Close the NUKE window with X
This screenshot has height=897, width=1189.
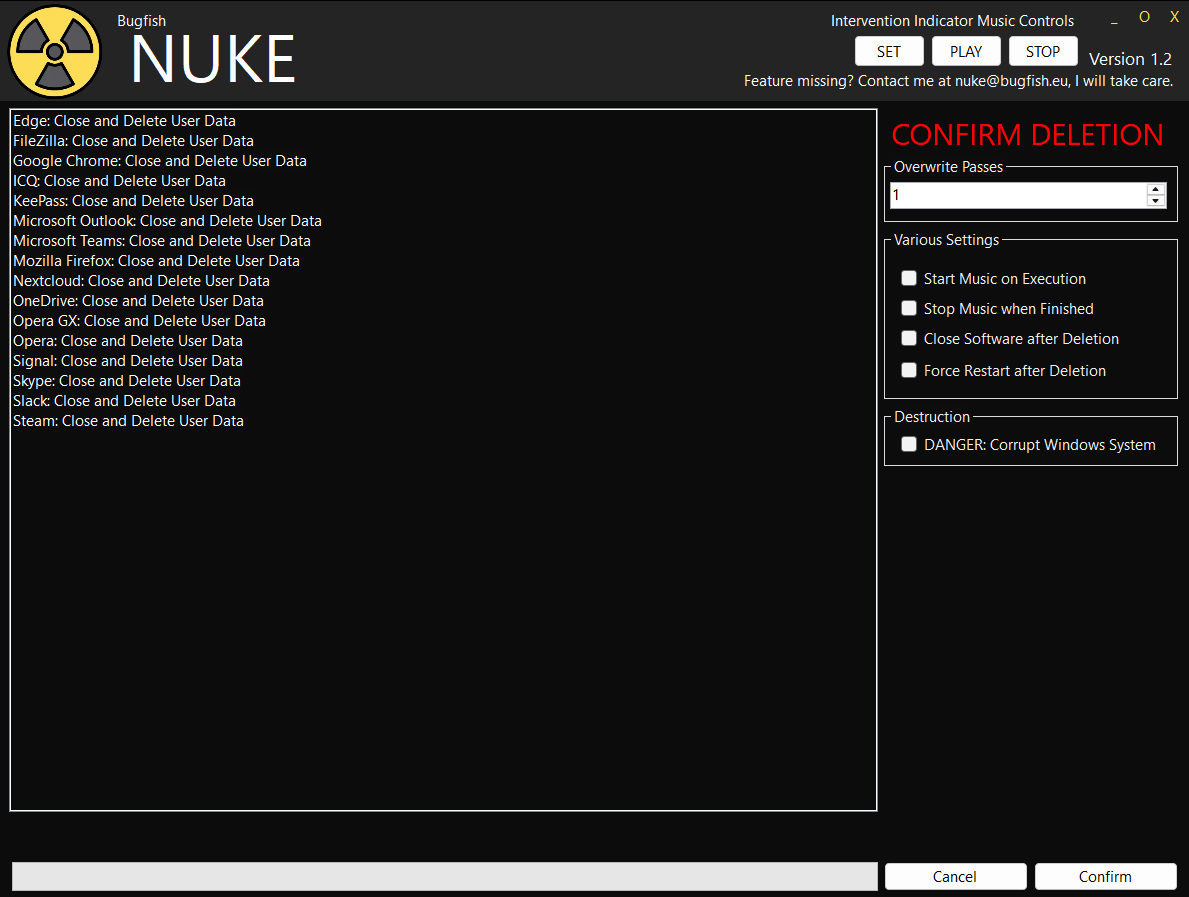point(1174,17)
